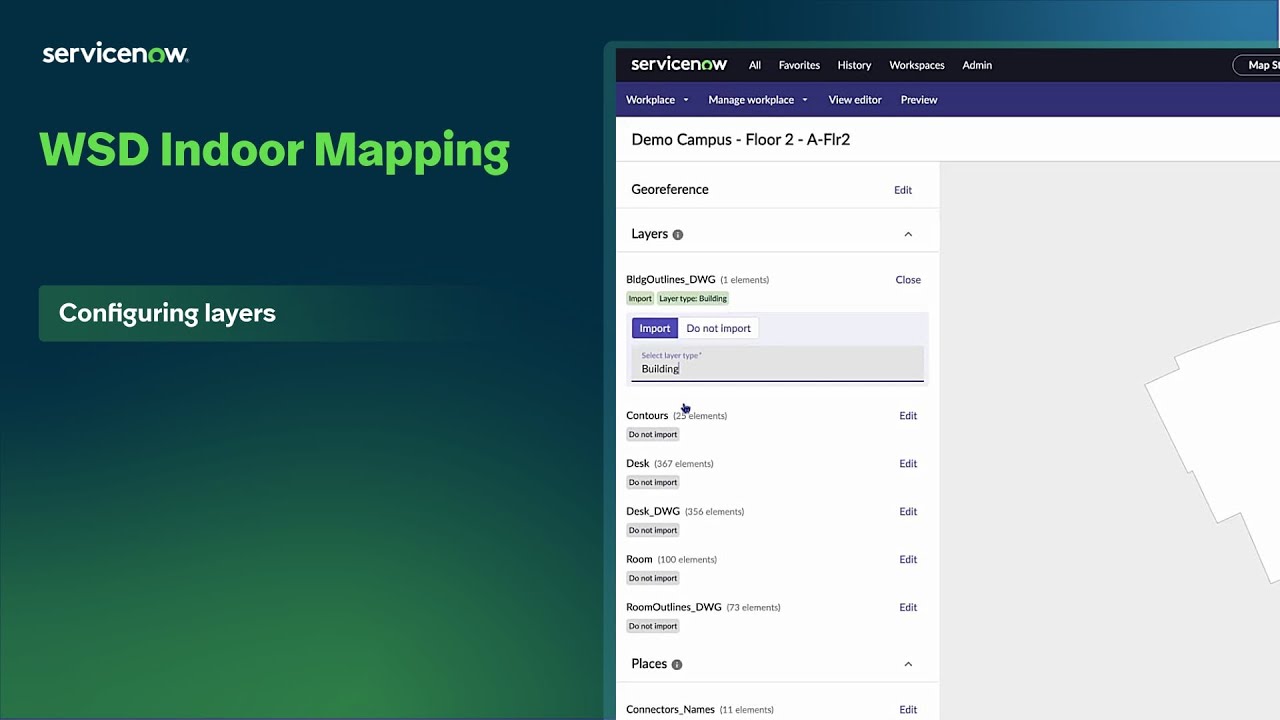Switch to the Do not import option

coord(718,328)
